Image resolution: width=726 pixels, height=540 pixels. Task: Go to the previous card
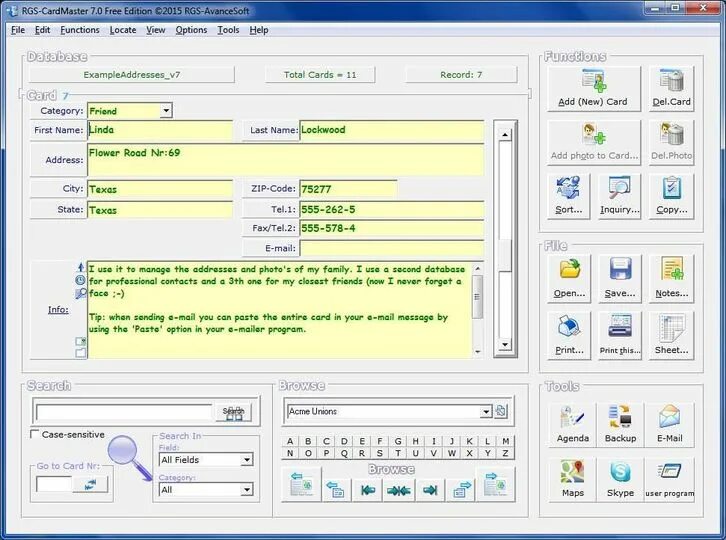pos(336,490)
